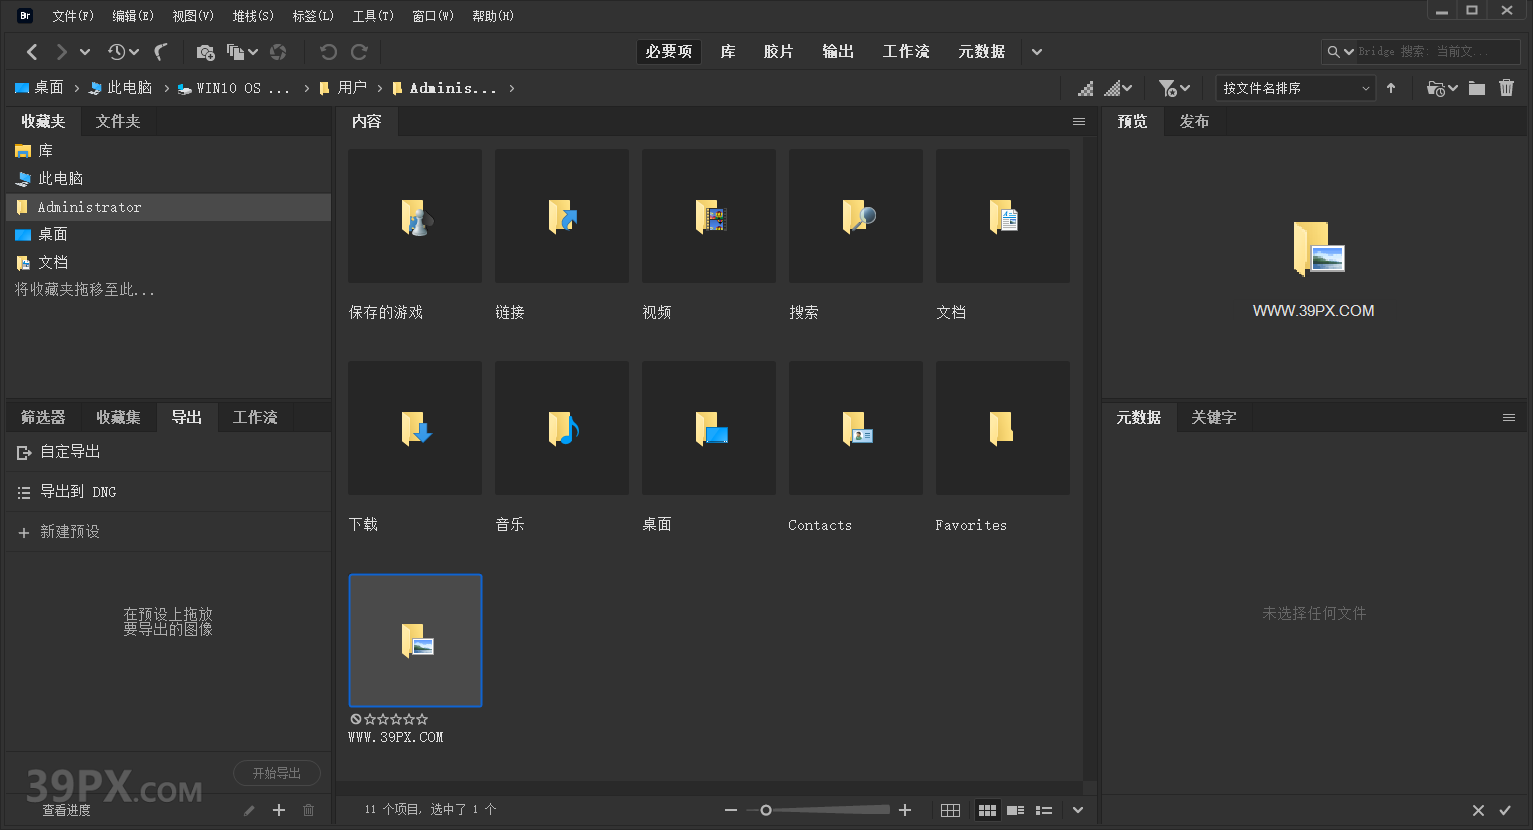Open the 帮助(H) menu
This screenshot has width=1533, height=830.
493,16
